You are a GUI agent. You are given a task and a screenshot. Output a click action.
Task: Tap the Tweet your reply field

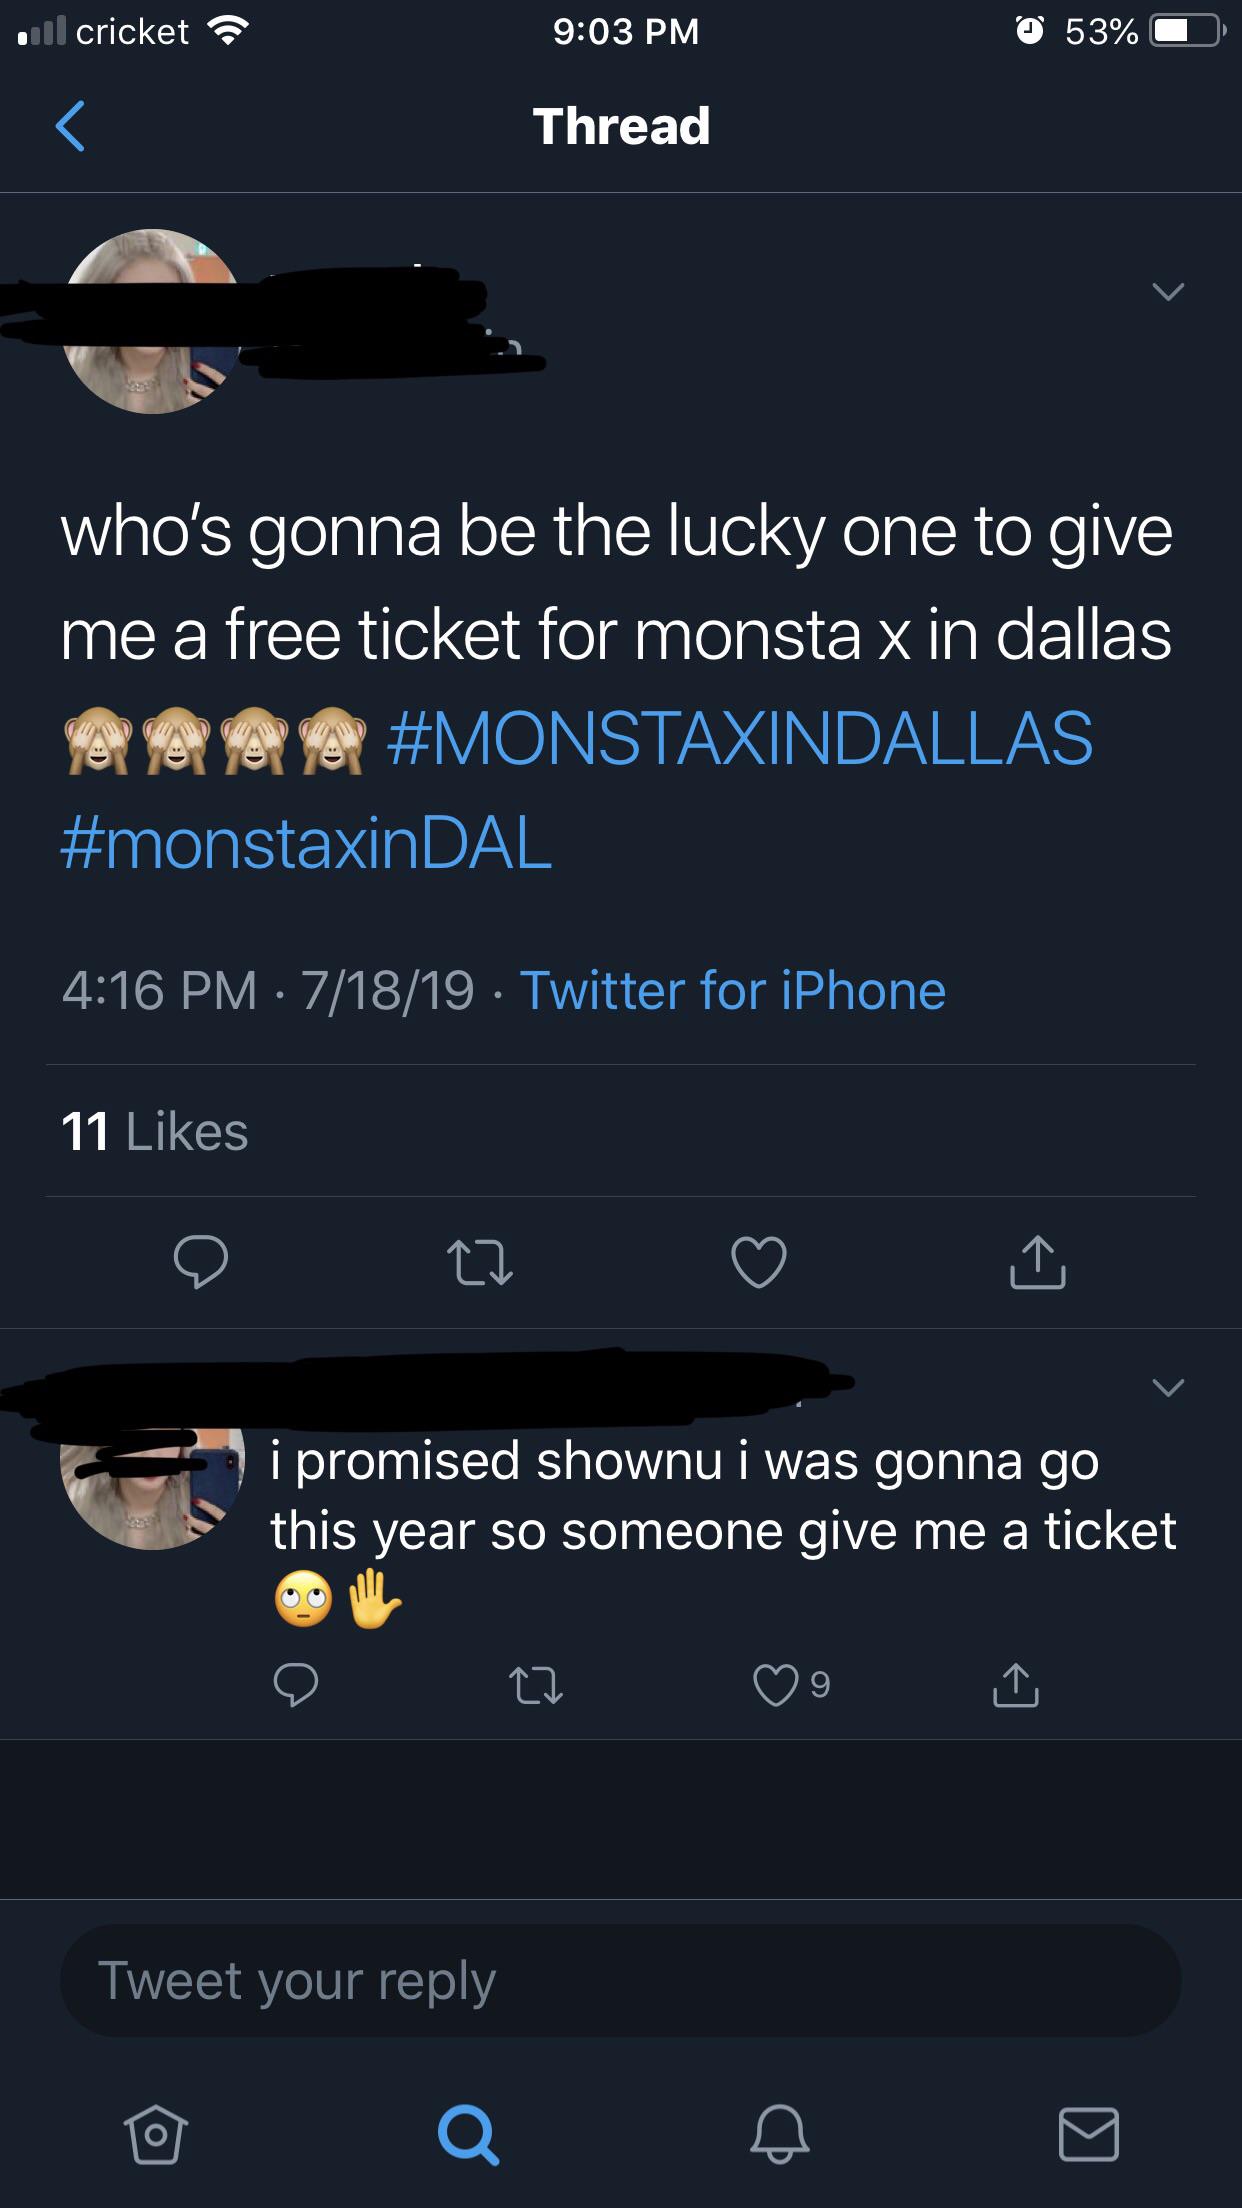pos(620,1978)
